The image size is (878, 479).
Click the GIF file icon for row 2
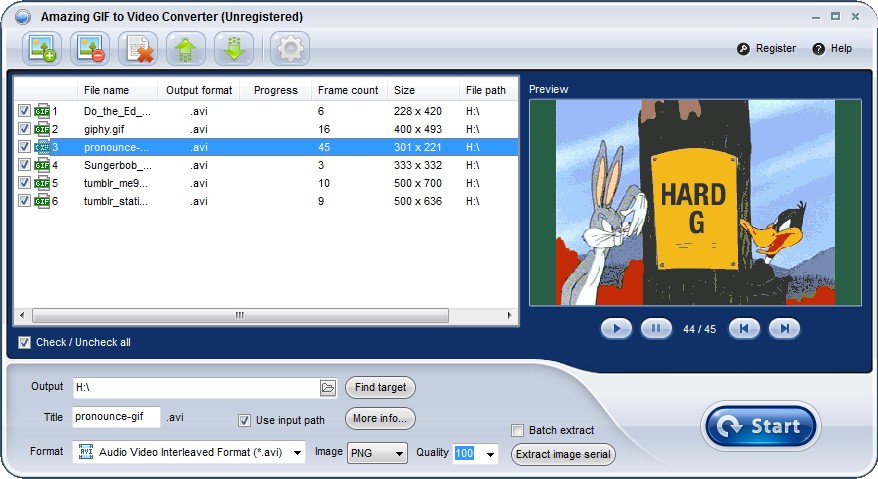(42, 129)
